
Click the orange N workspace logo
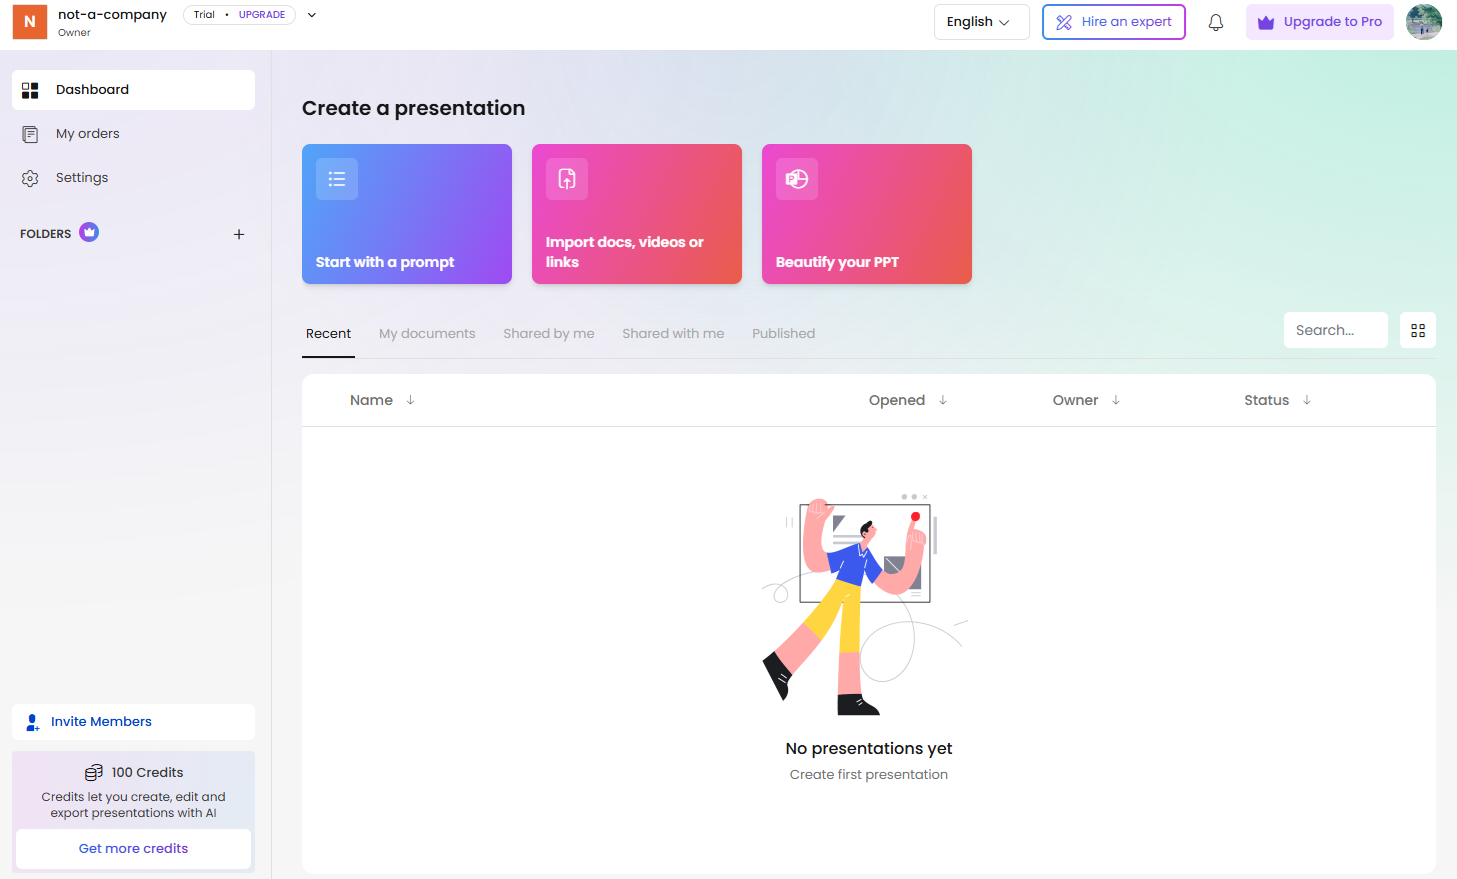pyautogui.click(x=30, y=22)
